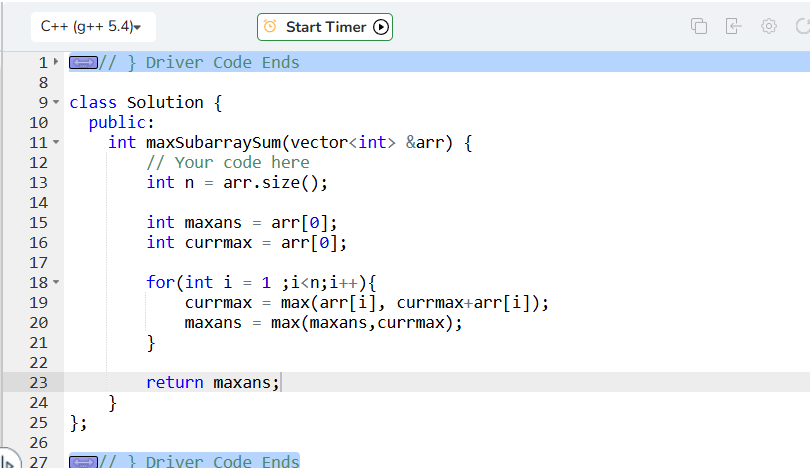
Task: Expand the folded code arrow on line 1
Action: tap(56, 62)
